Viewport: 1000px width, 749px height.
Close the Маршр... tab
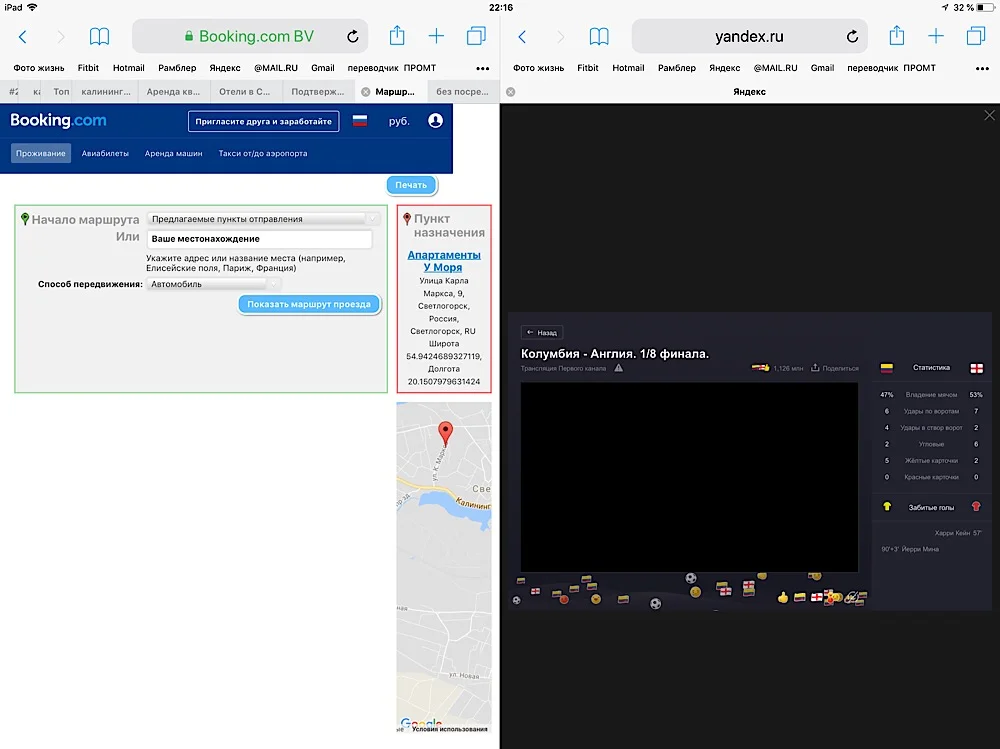pos(365,92)
